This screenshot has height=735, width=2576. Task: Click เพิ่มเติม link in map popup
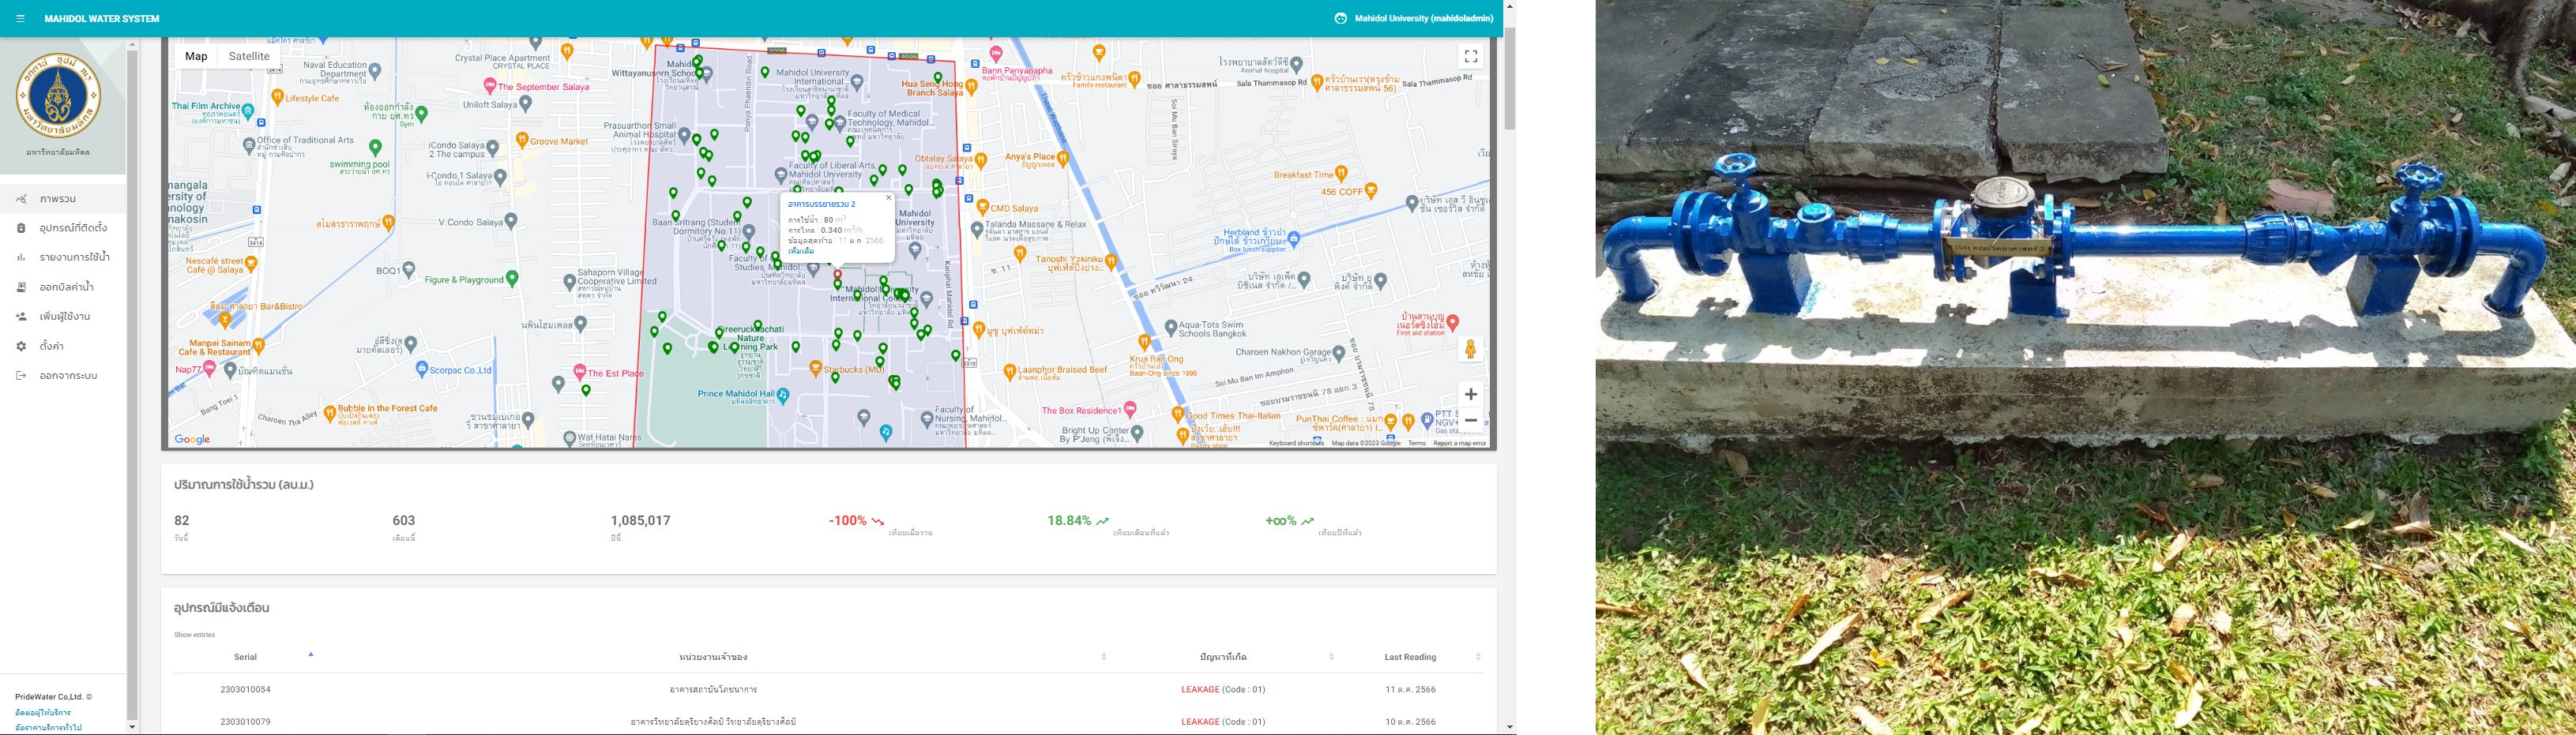point(801,251)
